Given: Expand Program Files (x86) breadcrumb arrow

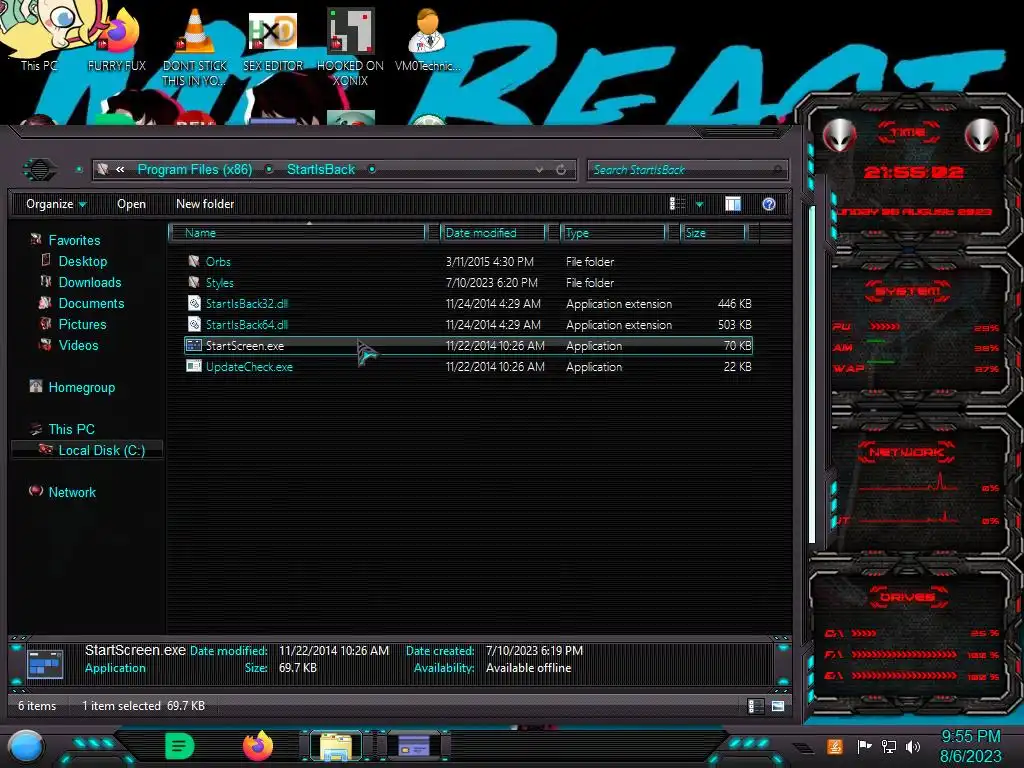Looking at the screenshot, I should pyautogui.click(x=269, y=169).
